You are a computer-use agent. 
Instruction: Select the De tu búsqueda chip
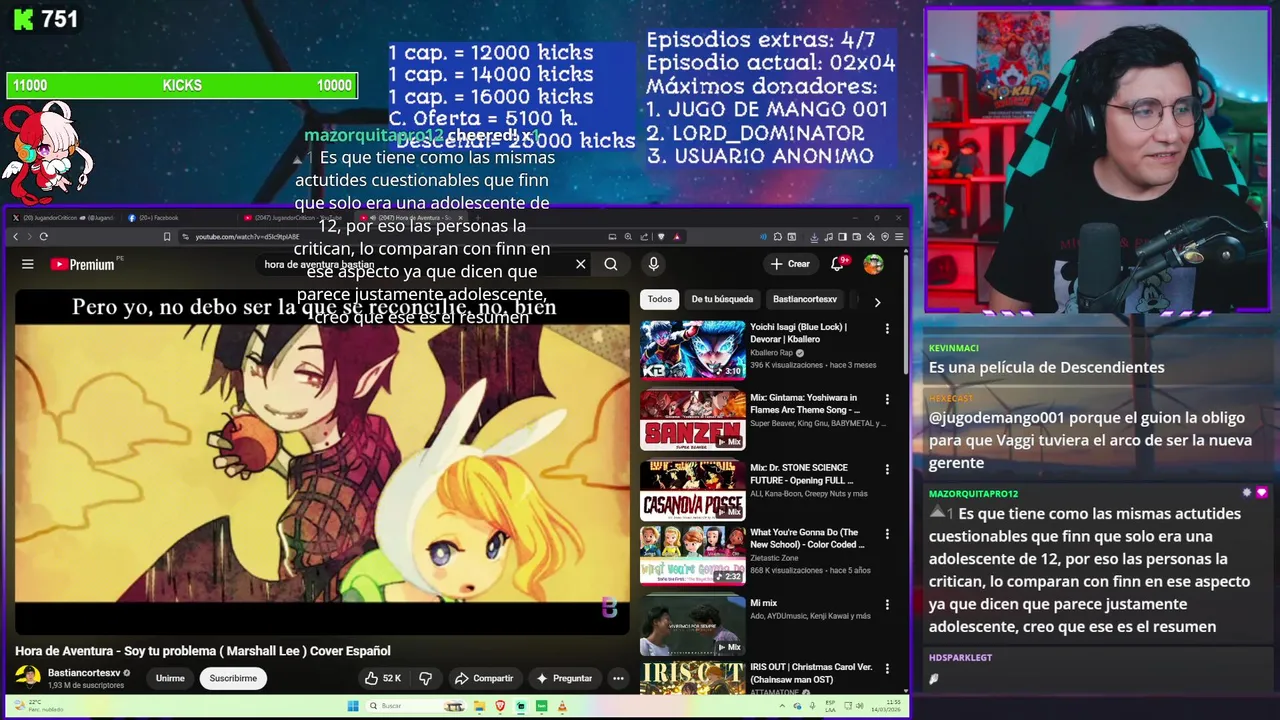[722, 299]
